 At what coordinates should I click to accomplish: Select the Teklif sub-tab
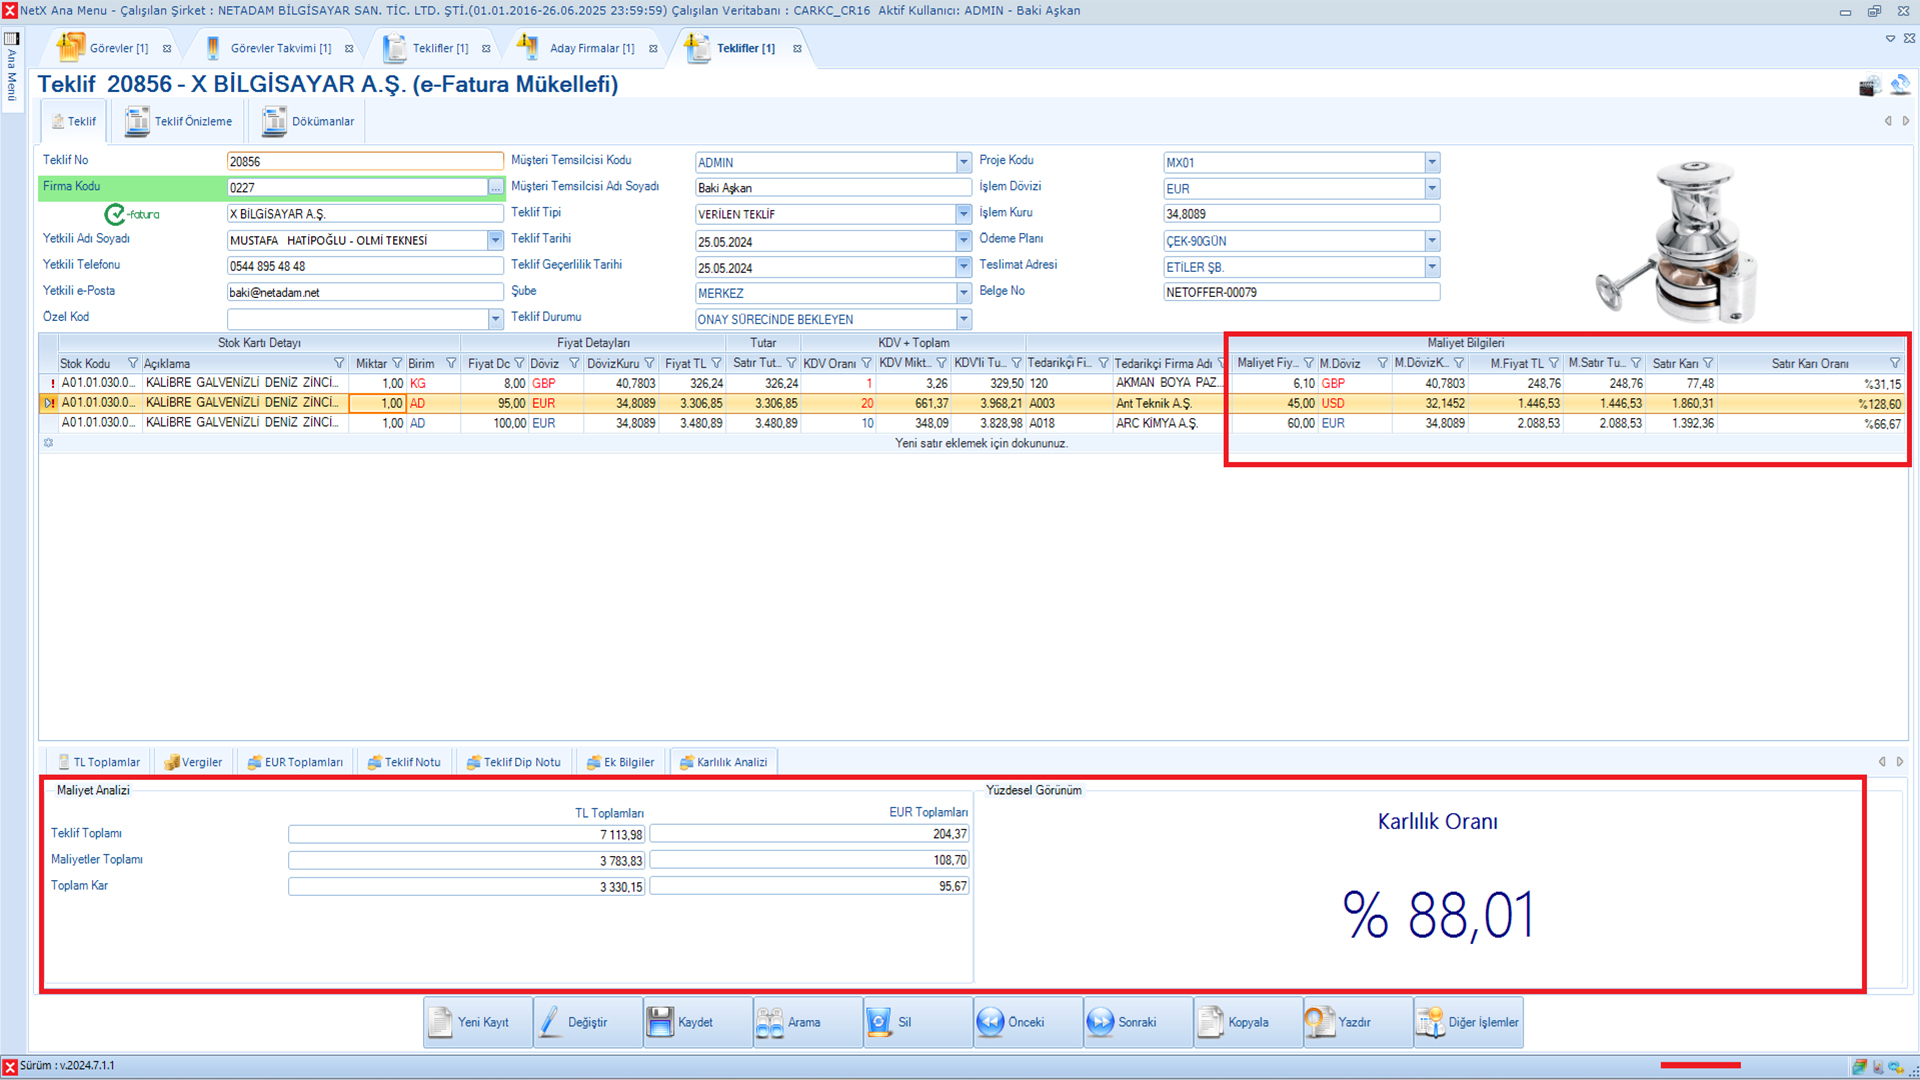click(x=73, y=121)
